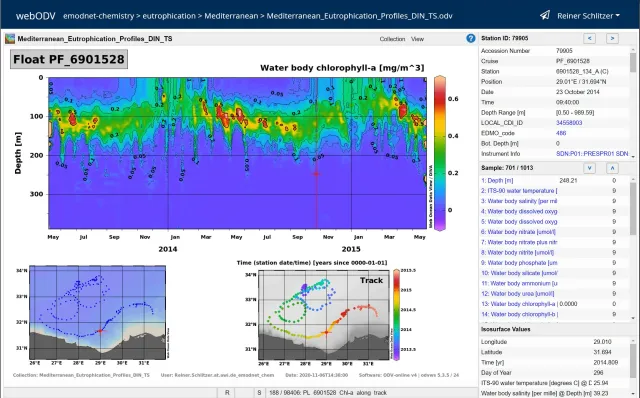
Task: Click the Mediterranean_Eutrophication_Profiles_DIN_TS.odv breadcrumb
Action: (x=359, y=16)
